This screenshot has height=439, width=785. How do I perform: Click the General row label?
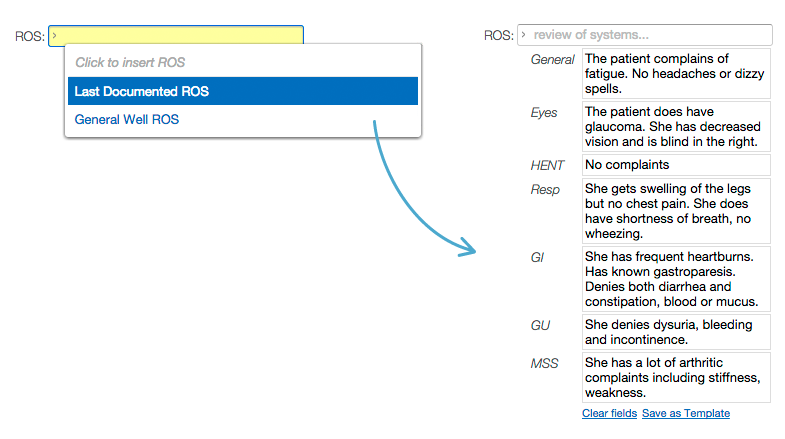pos(552,60)
